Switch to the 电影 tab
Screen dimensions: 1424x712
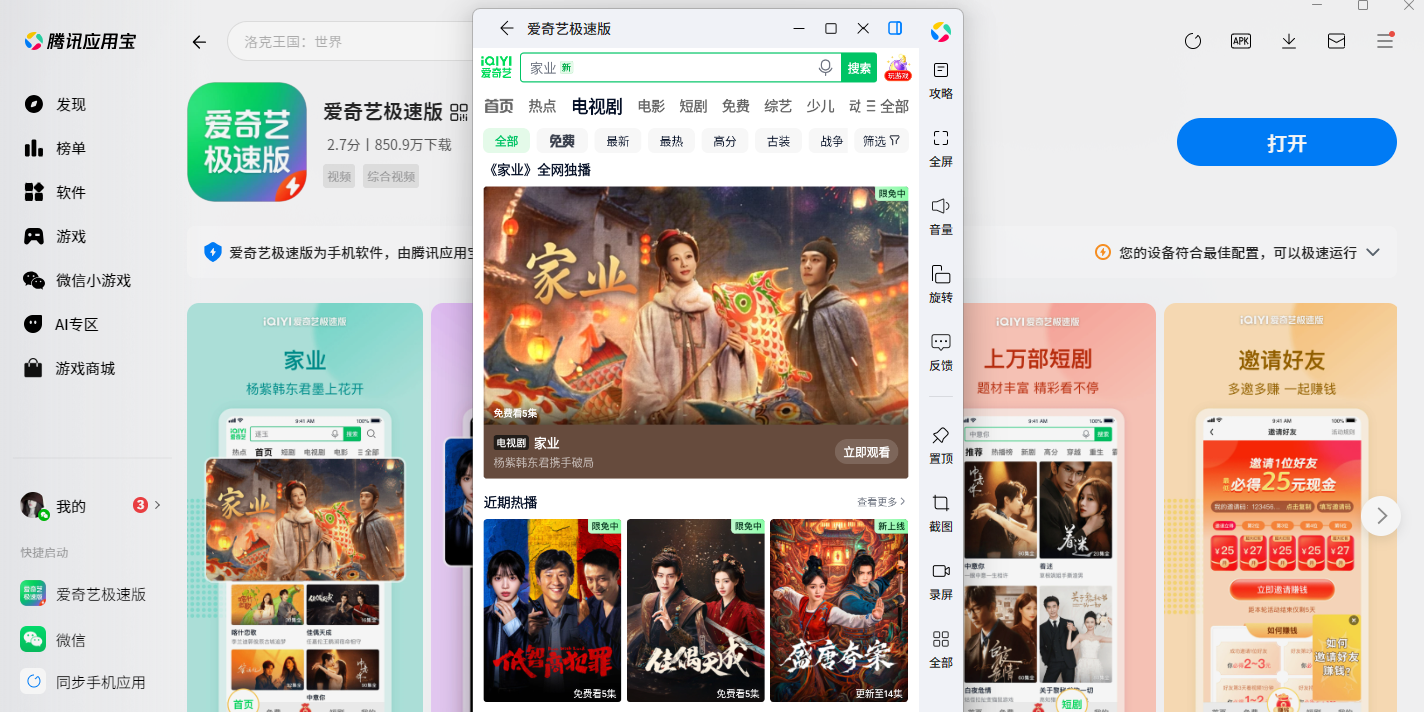coord(651,106)
